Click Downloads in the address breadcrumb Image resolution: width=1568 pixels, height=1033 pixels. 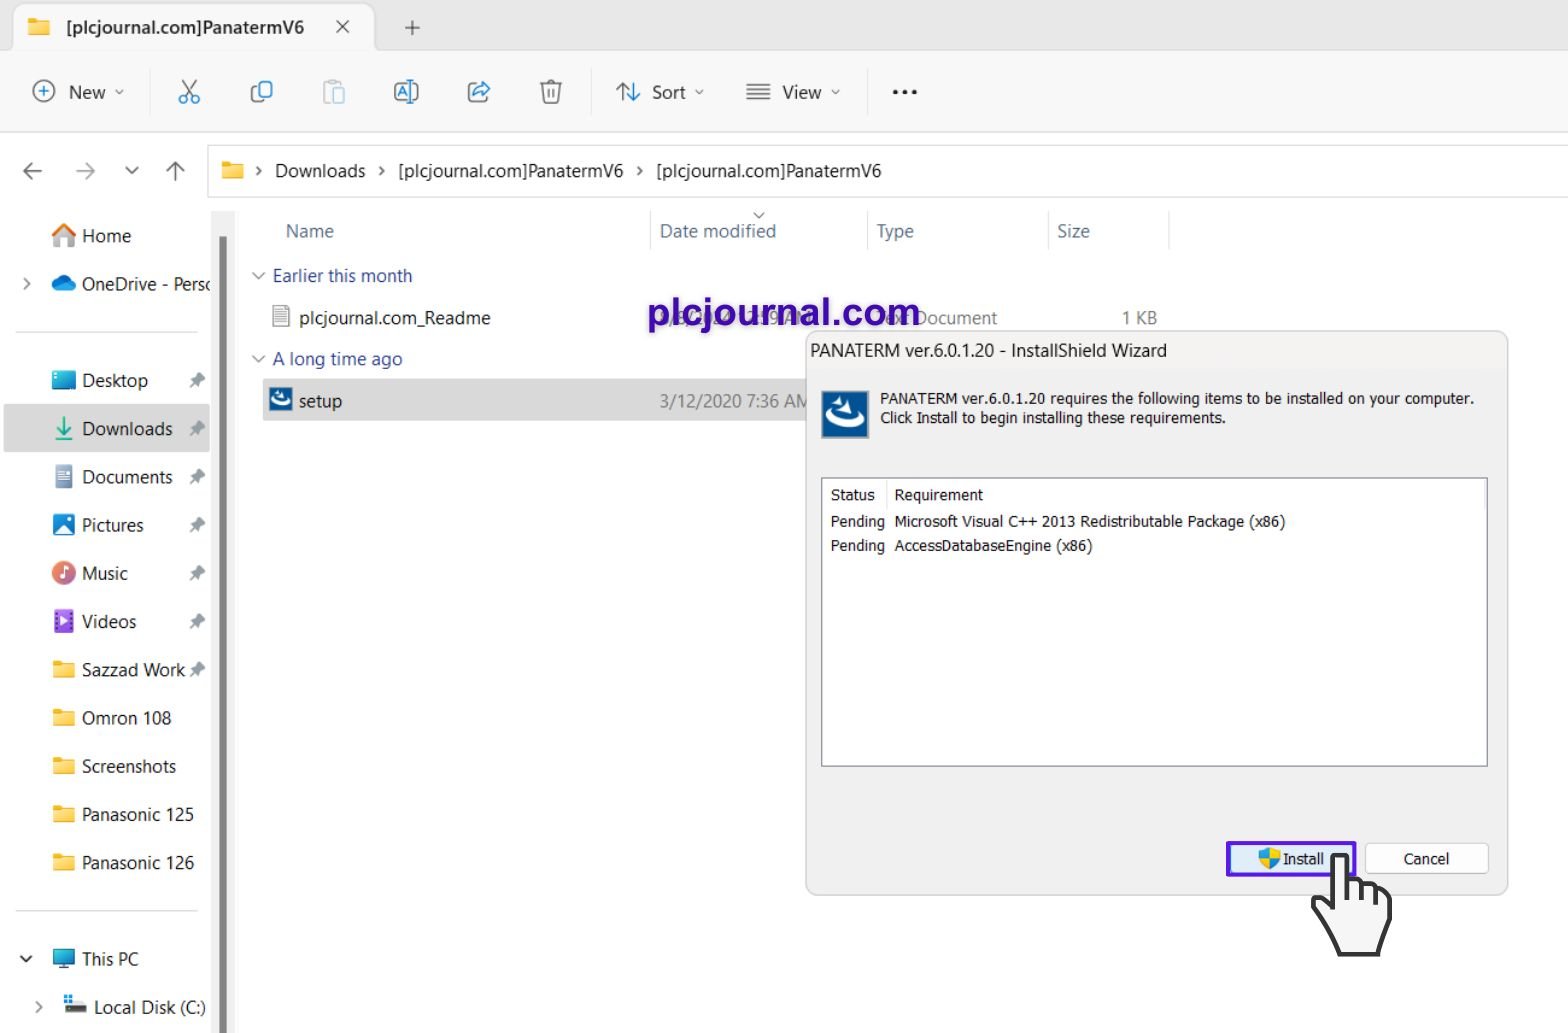tap(320, 171)
